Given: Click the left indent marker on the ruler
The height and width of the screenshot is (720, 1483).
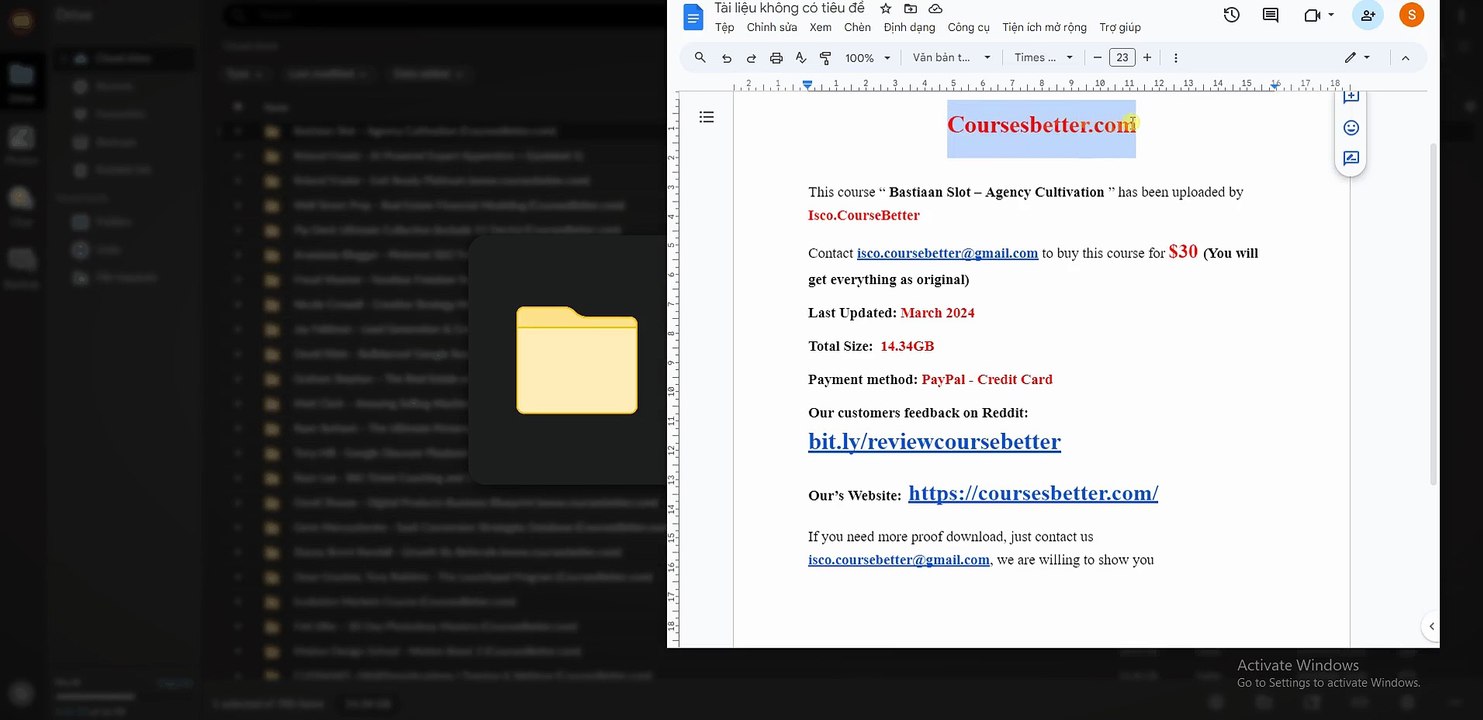Looking at the screenshot, I should tap(808, 85).
